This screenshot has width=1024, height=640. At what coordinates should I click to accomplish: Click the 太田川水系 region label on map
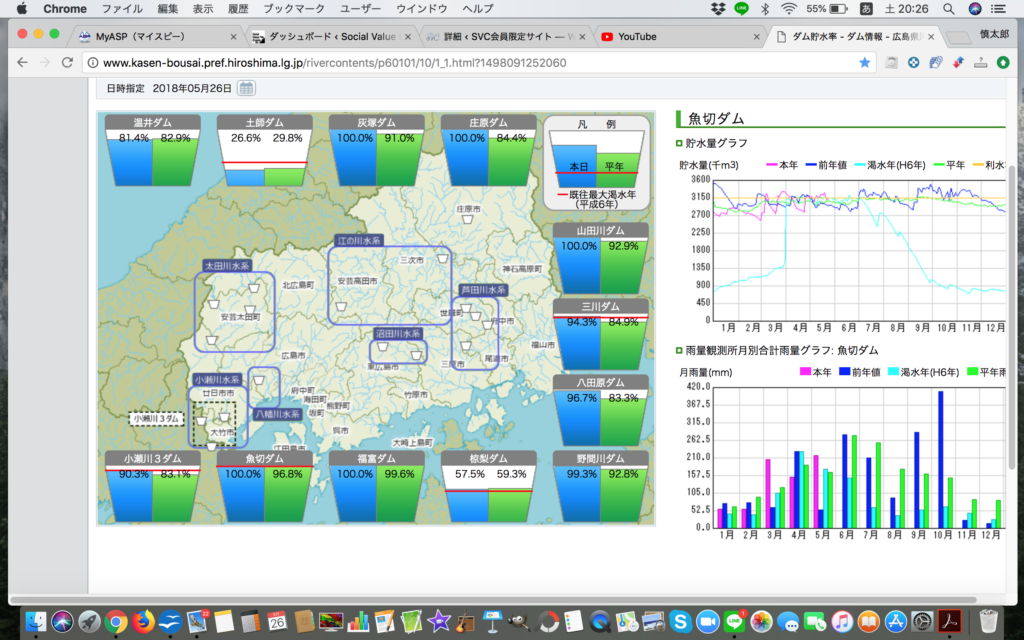click(x=227, y=267)
